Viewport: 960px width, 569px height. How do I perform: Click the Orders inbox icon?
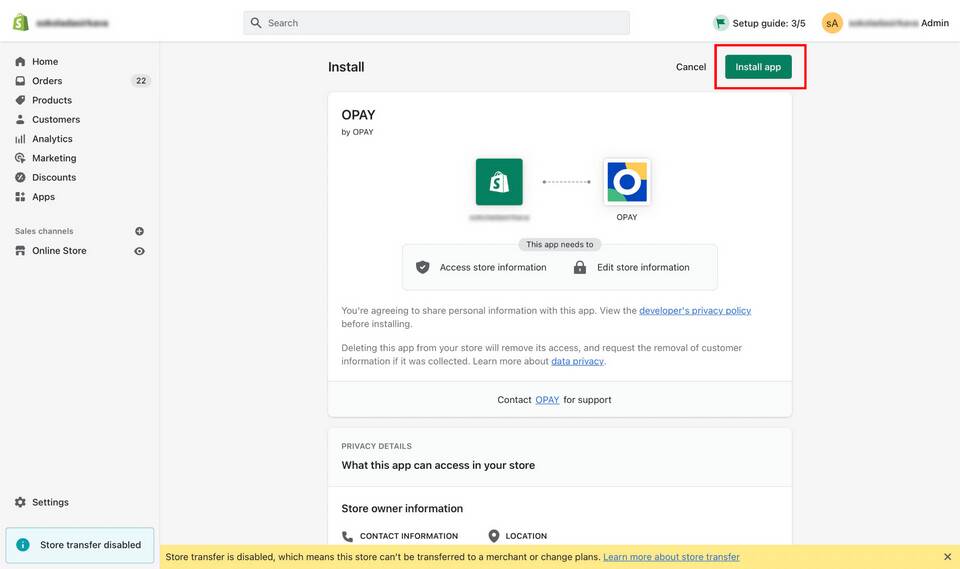(20, 81)
